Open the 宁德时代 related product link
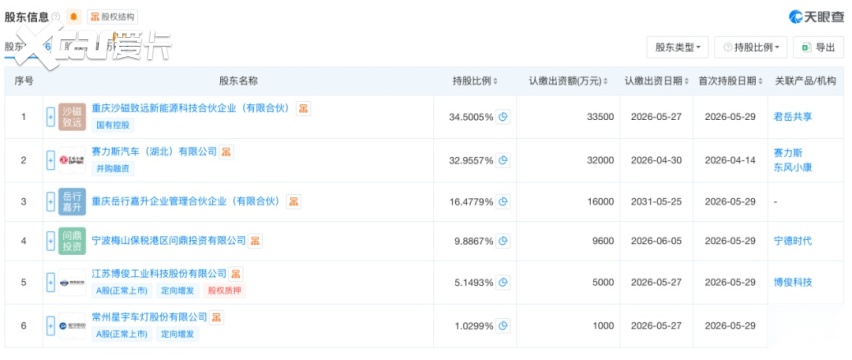The width and height of the screenshot is (852, 360). coord(793,241)
